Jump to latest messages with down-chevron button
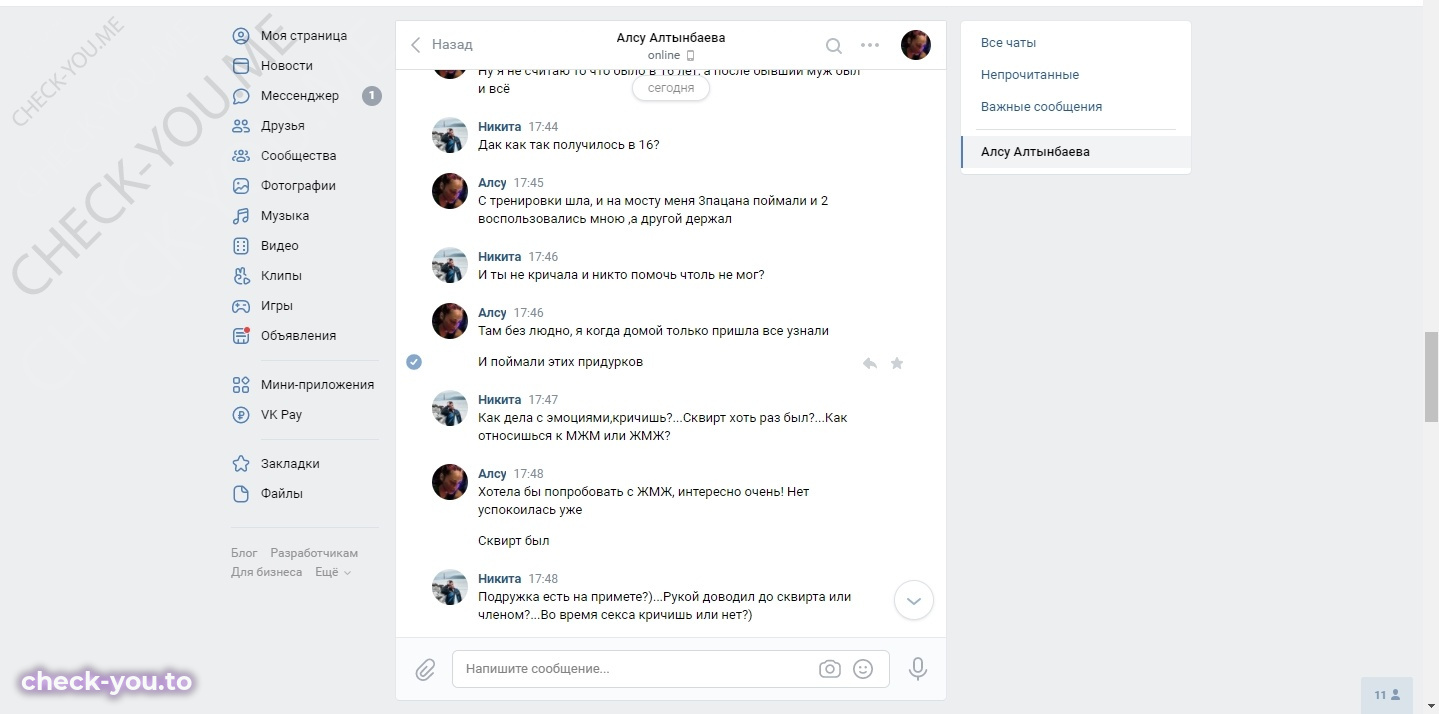The height and width of the screenshot is (714, 1439). coord(913,601)
